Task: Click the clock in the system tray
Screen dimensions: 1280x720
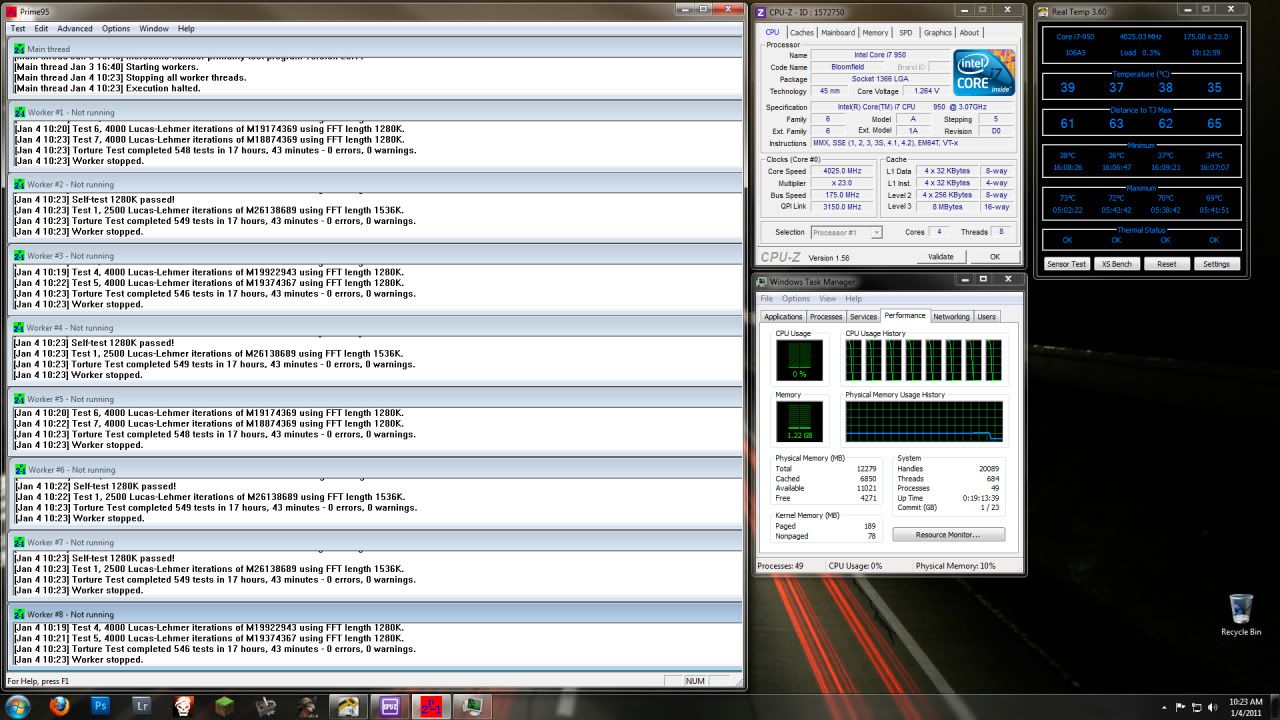Action: click(1246, 707)
